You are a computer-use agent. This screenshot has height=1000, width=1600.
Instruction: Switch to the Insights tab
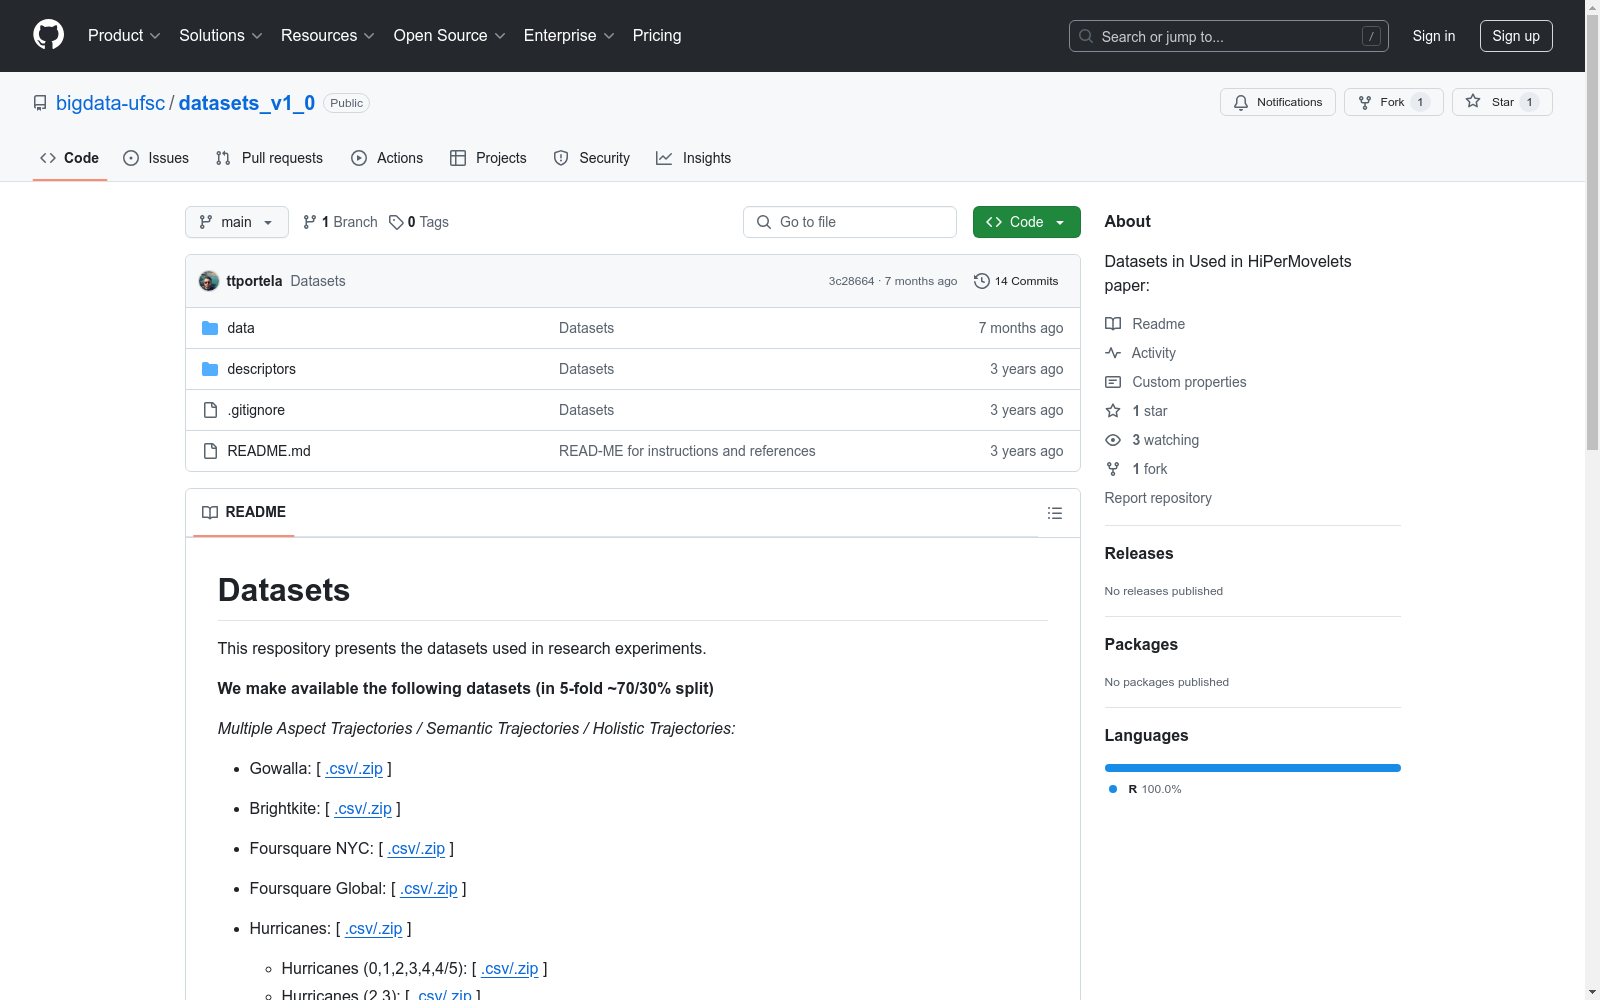pyautogui.click(x=693, y=158)
